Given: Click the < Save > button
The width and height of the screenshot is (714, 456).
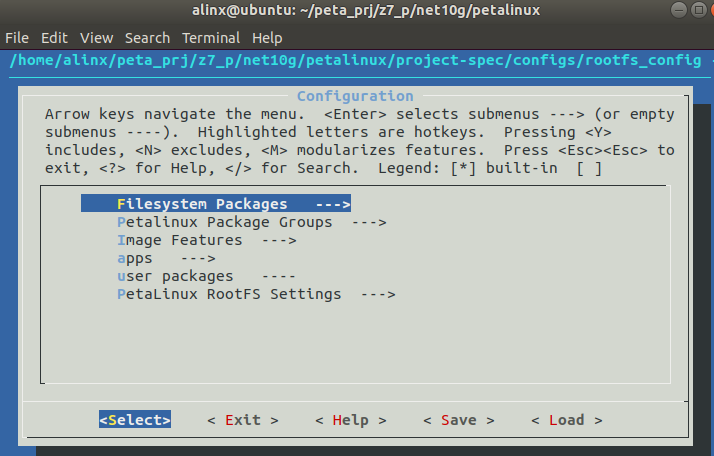Looking at the screenshot, I should tap(459, 420).
